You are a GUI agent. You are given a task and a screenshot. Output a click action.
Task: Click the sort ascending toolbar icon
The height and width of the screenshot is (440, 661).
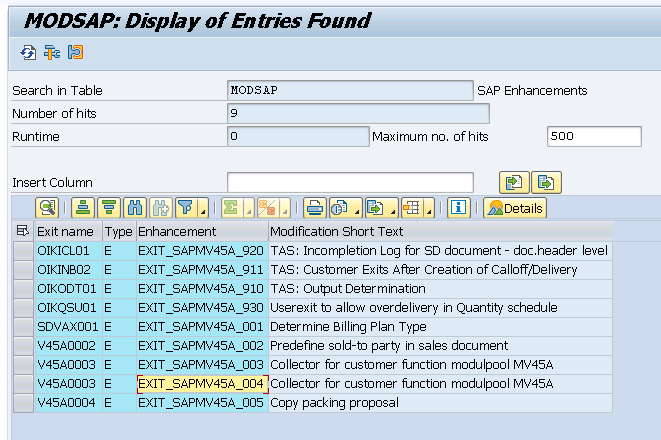click(x=84, y=208)
